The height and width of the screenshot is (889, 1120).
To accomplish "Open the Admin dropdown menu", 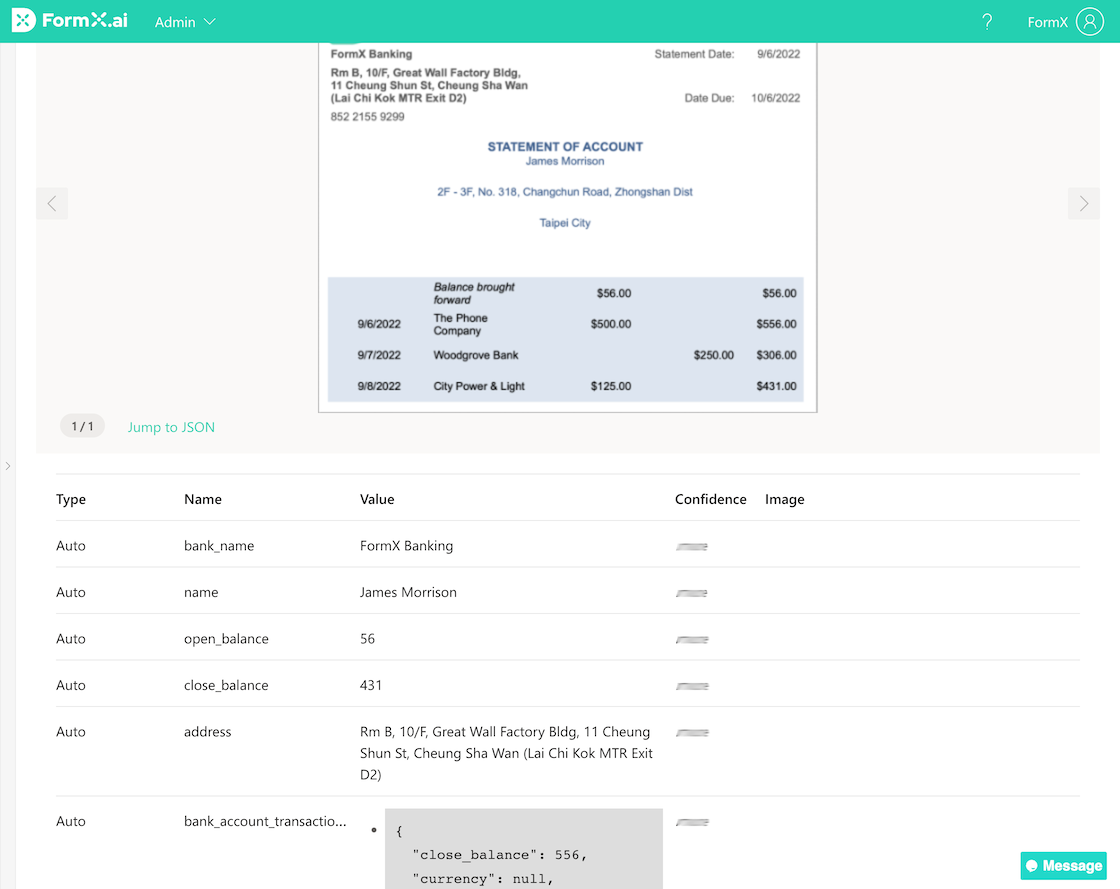I will point(185,22).
